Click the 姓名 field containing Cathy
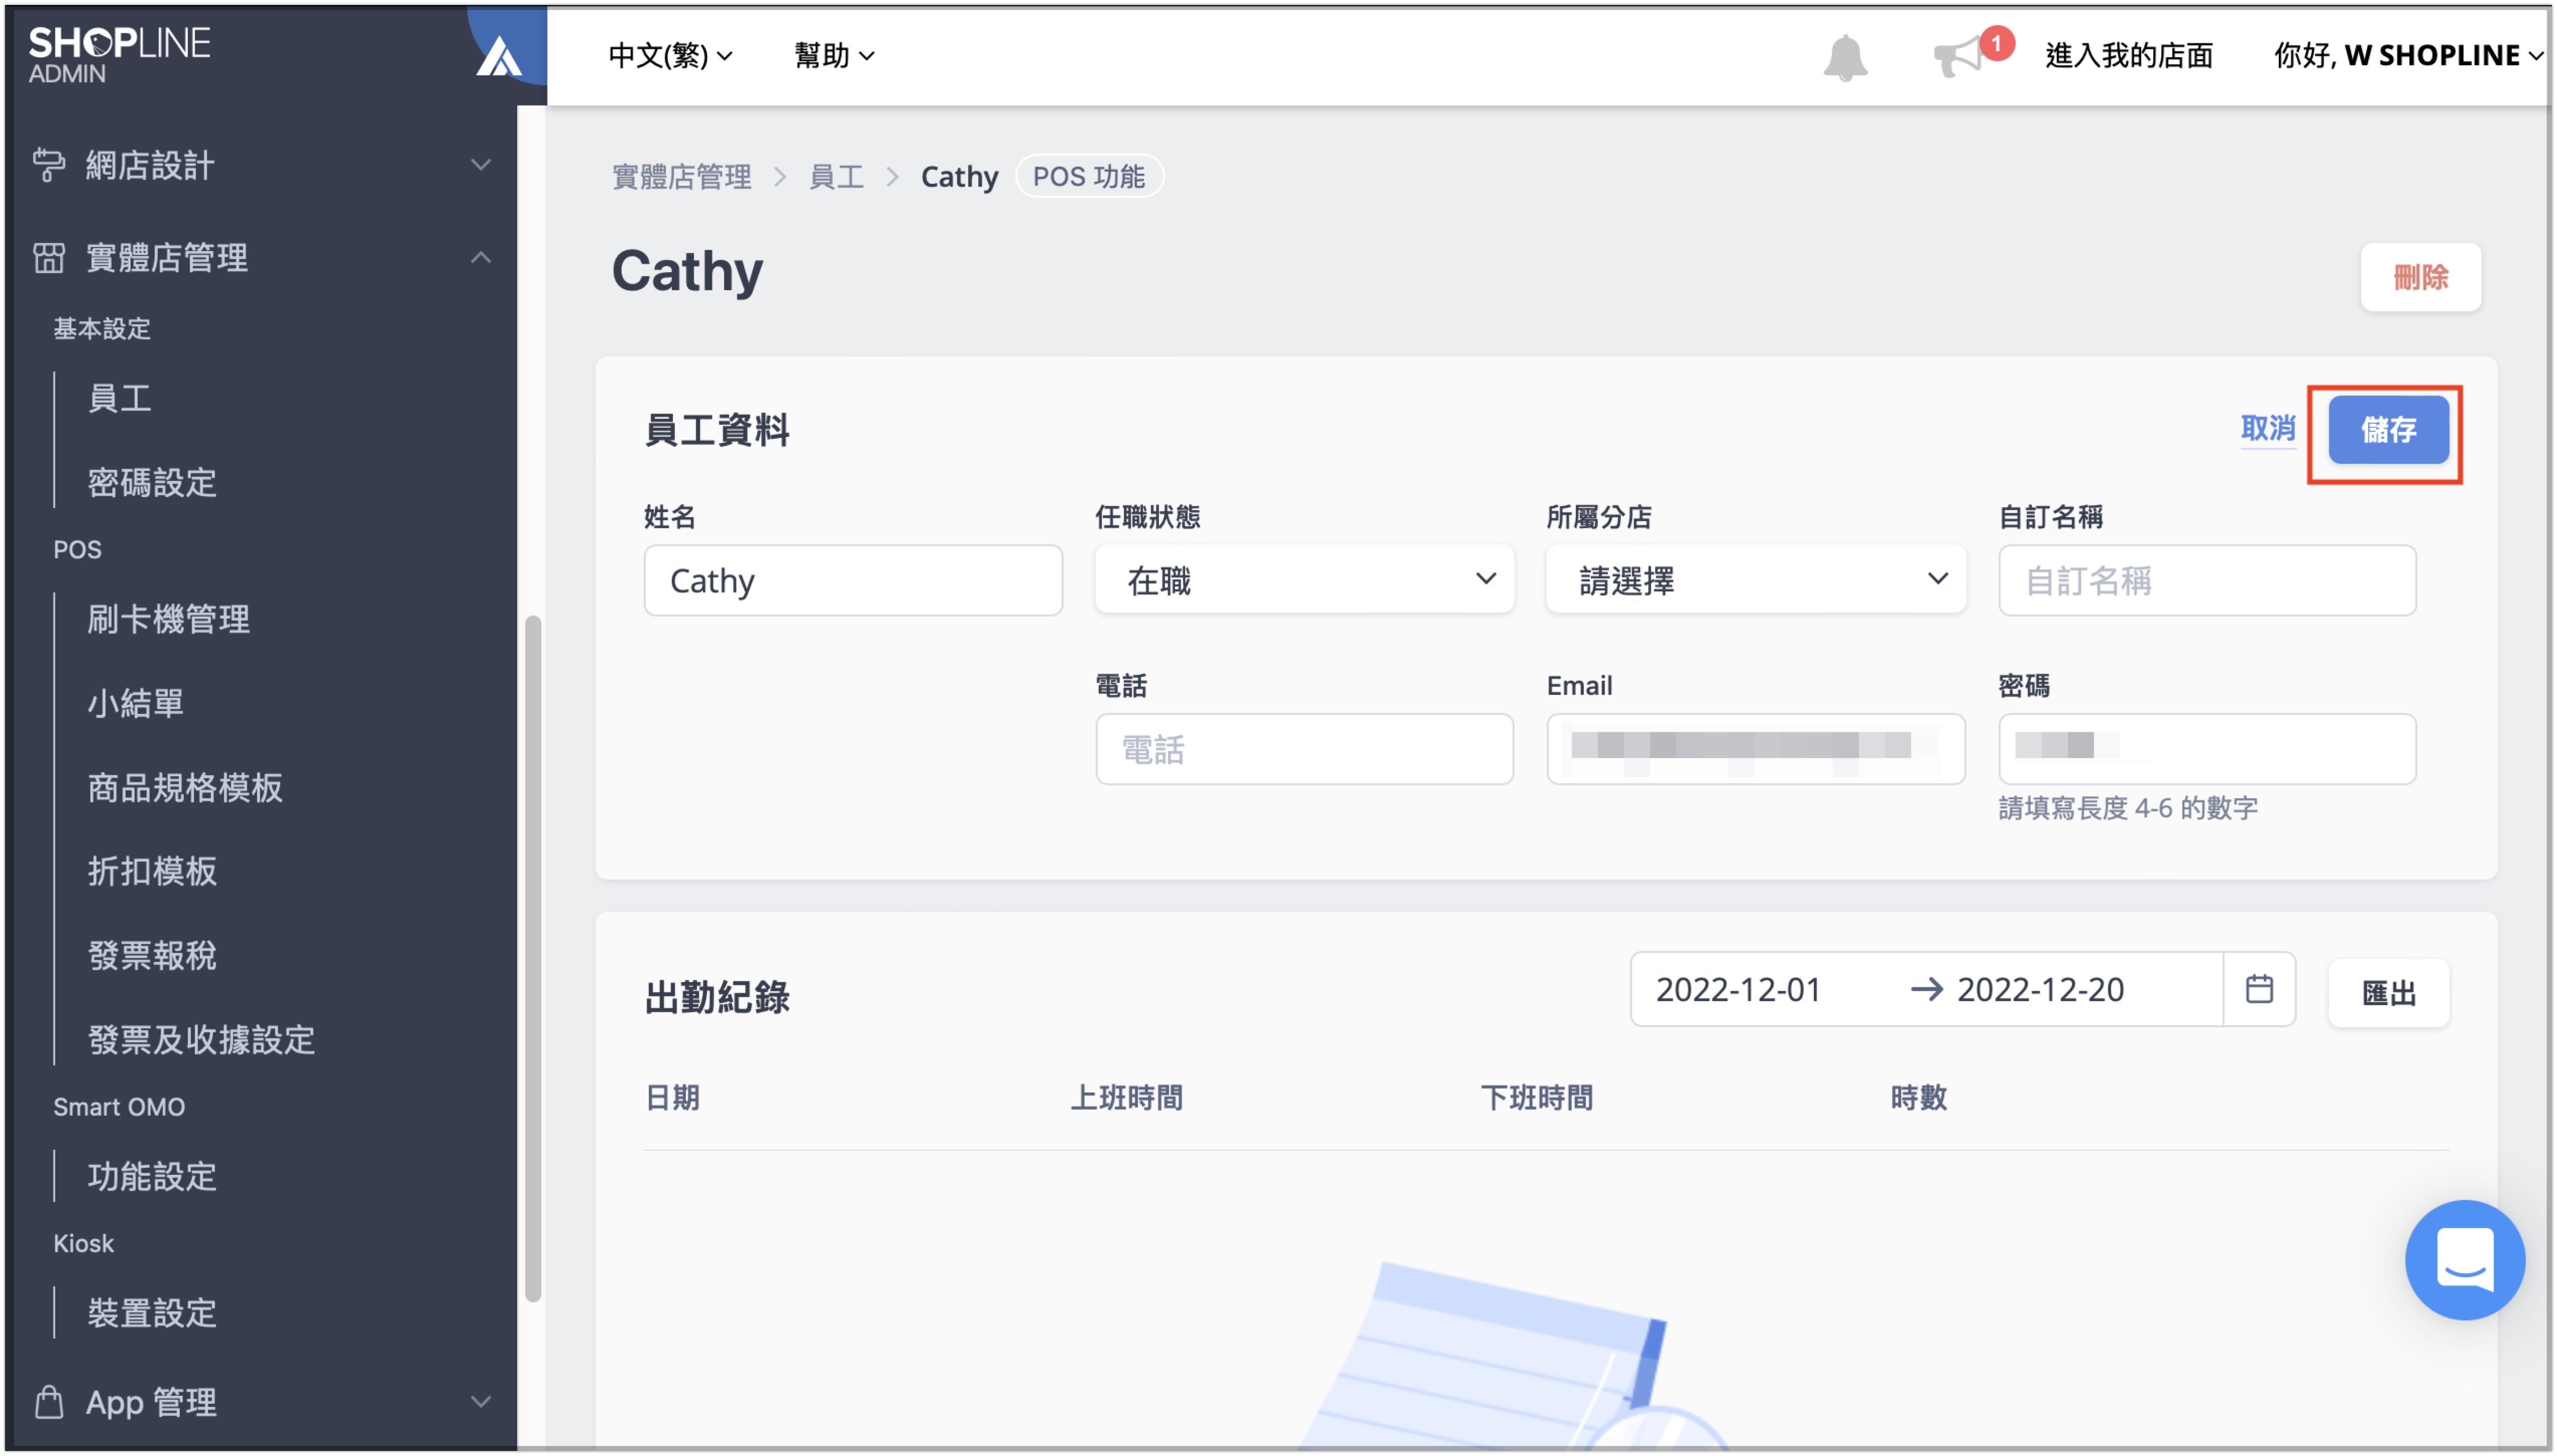Image resolution: width=2557 pixels, height=1456 pixels. pyautogui.click(x=852, y=580)
